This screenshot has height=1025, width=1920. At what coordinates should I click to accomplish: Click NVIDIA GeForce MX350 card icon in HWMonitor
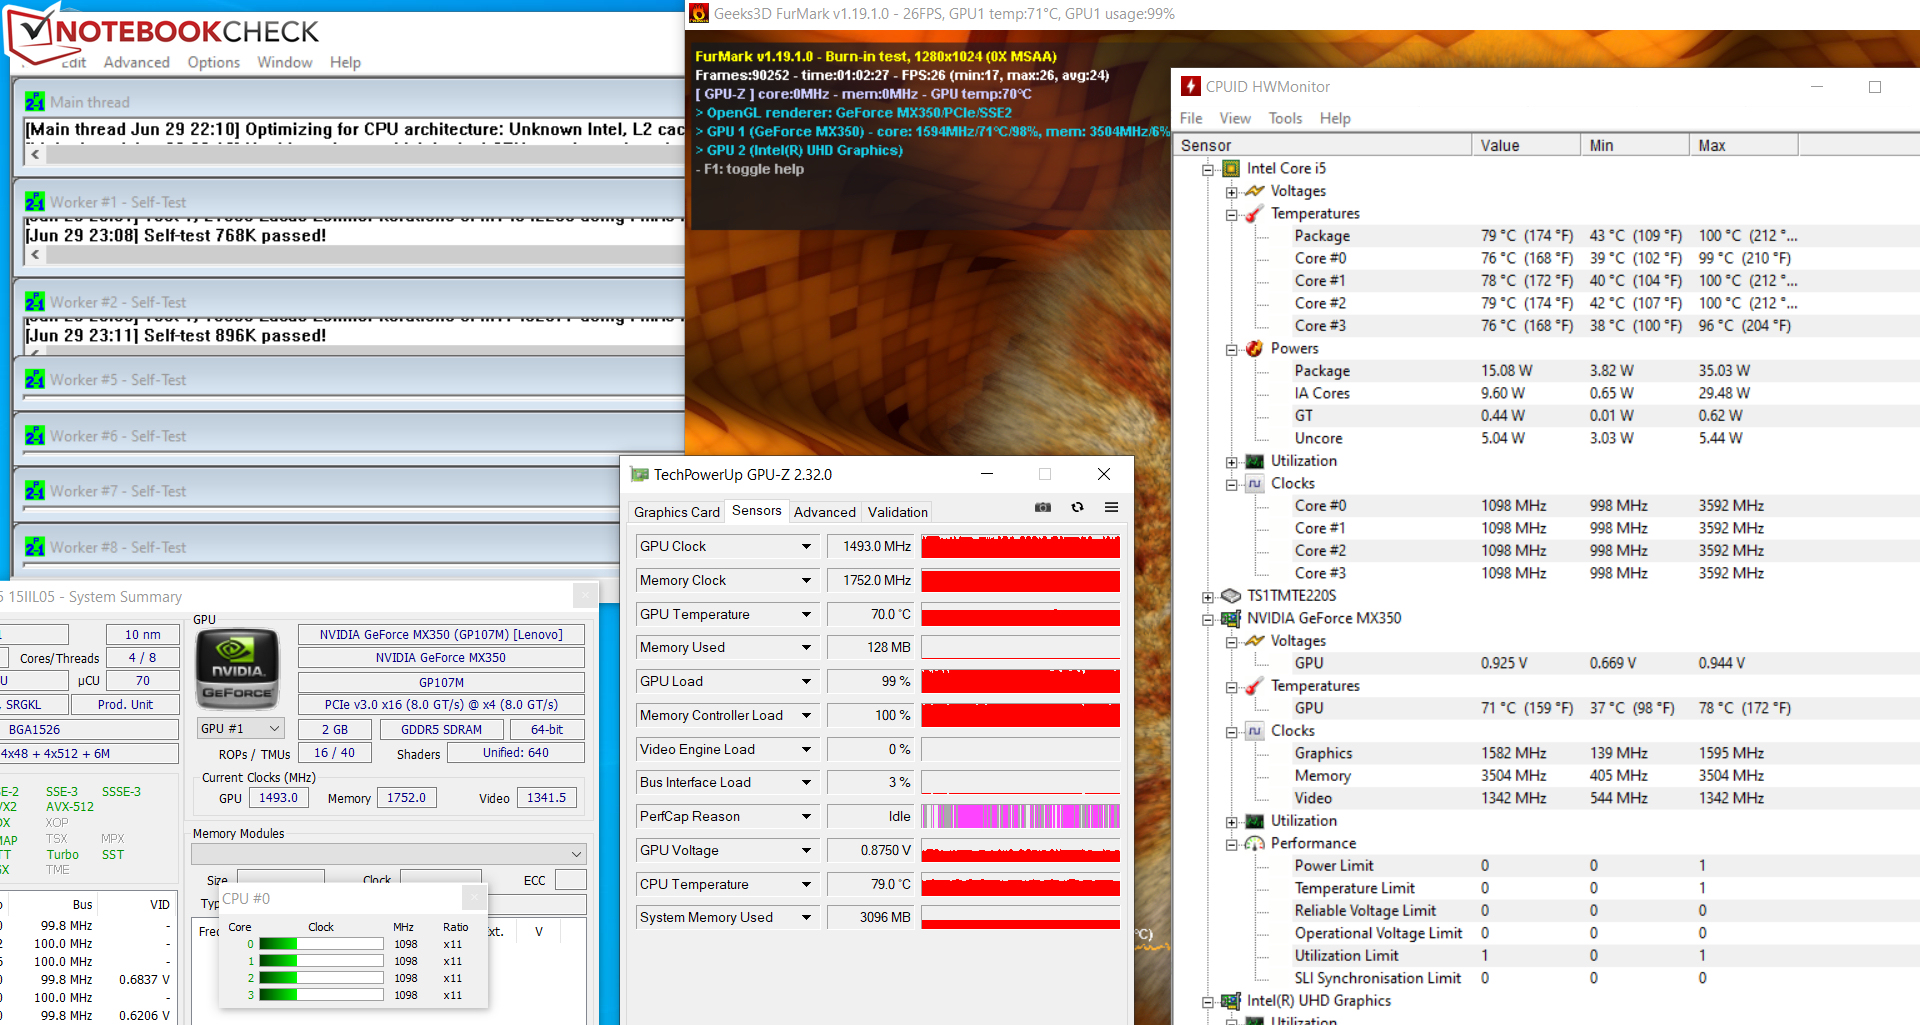(x=1231, y=618)
